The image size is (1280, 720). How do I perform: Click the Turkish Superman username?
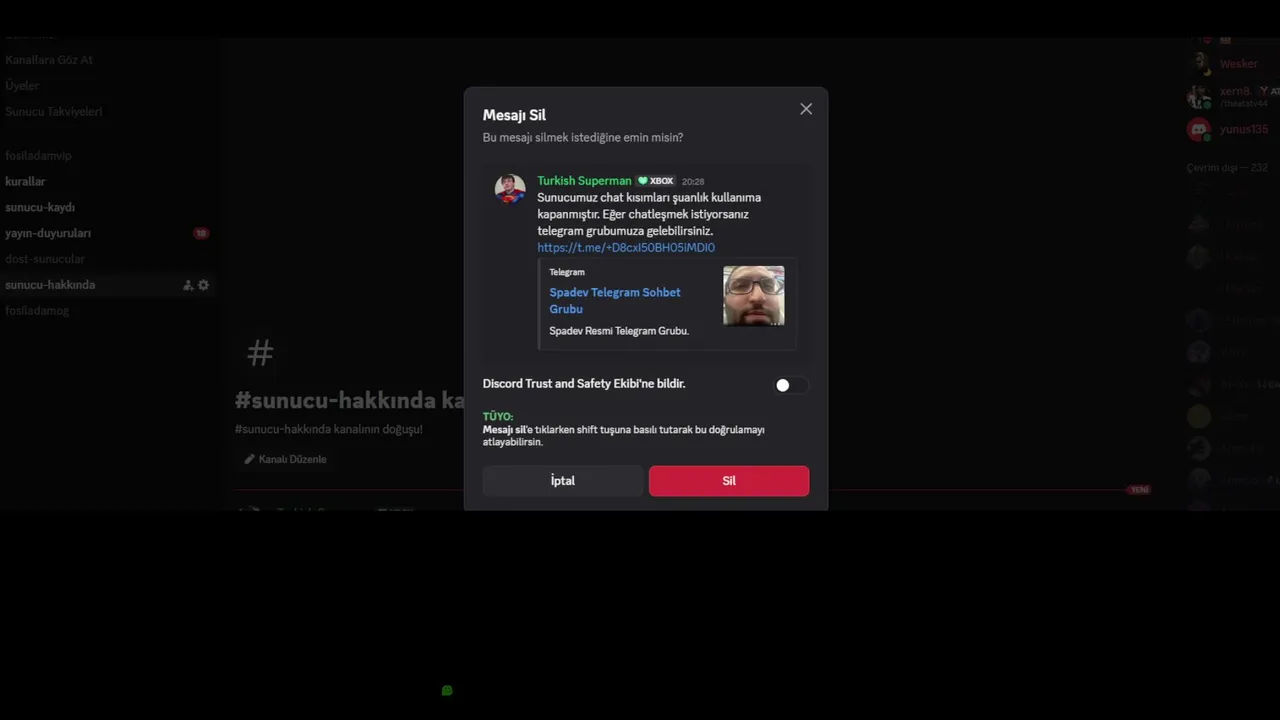584,181
